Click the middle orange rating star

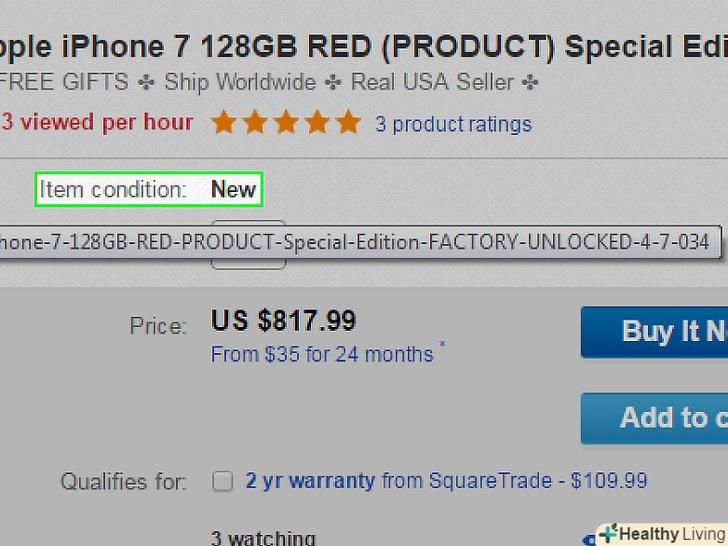click(286, 124)
